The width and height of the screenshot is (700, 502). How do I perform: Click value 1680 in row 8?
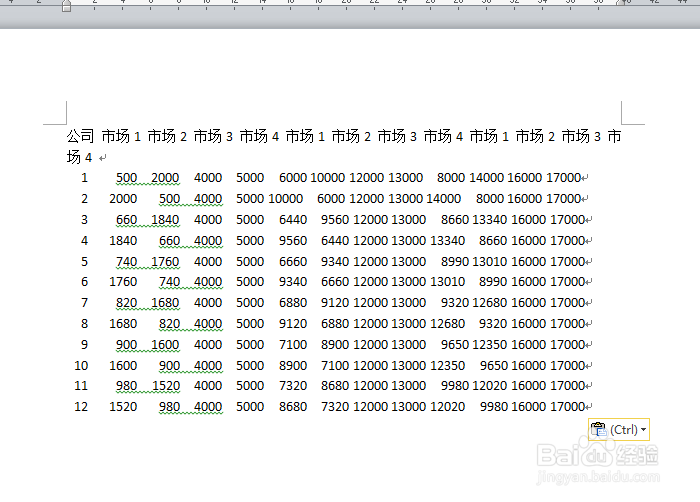click(123, 324)
